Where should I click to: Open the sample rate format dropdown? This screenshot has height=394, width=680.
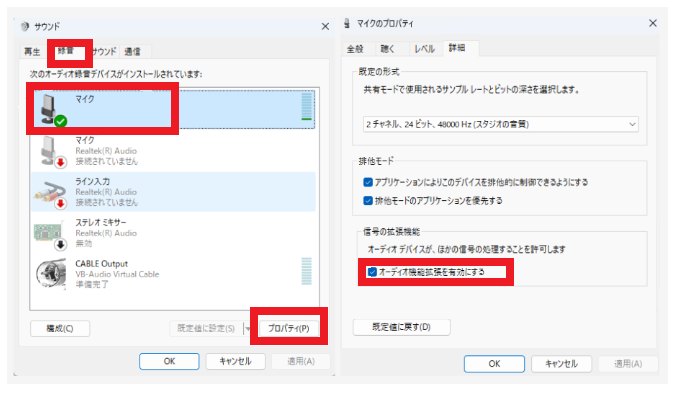[x=500, y=124]
